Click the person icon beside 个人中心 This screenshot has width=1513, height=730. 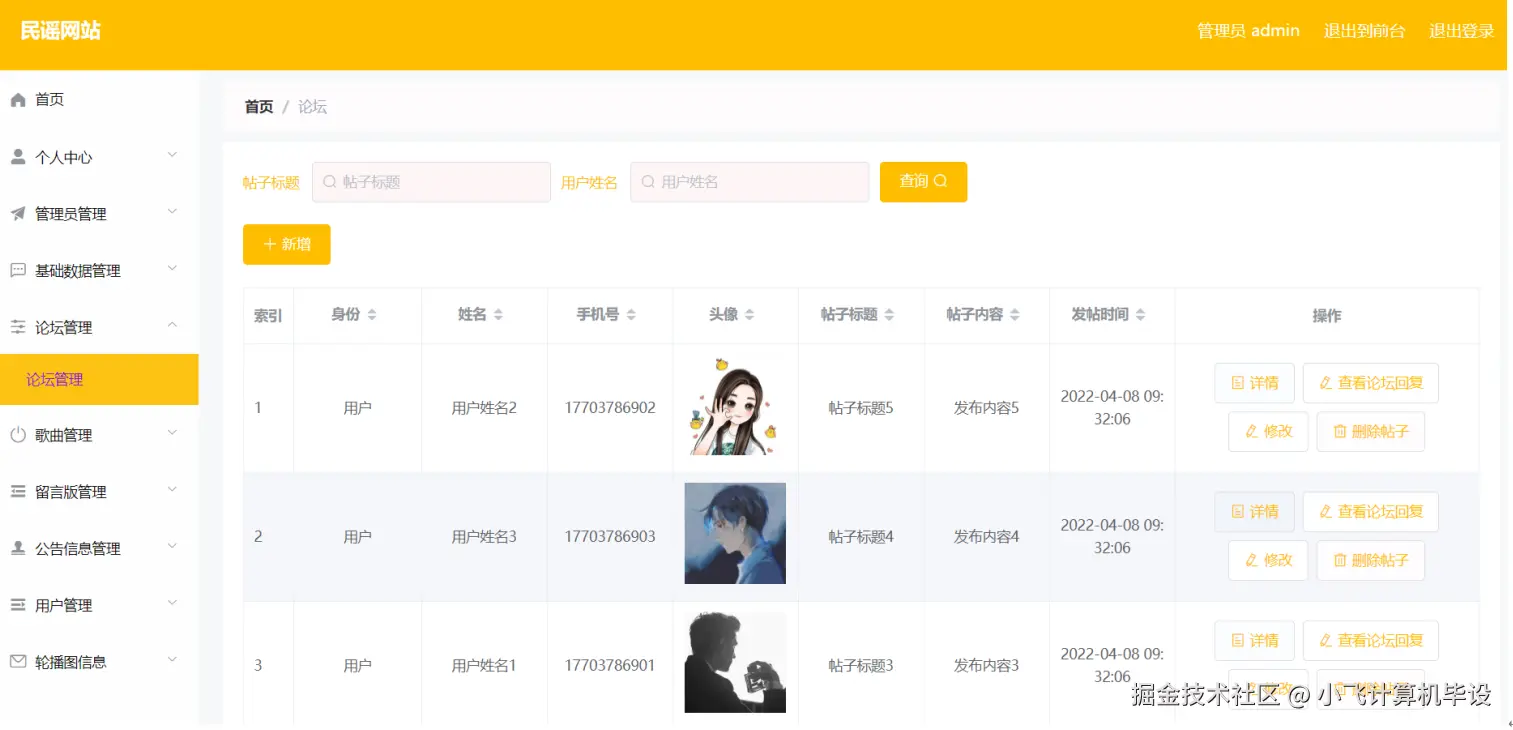(18, 157)
